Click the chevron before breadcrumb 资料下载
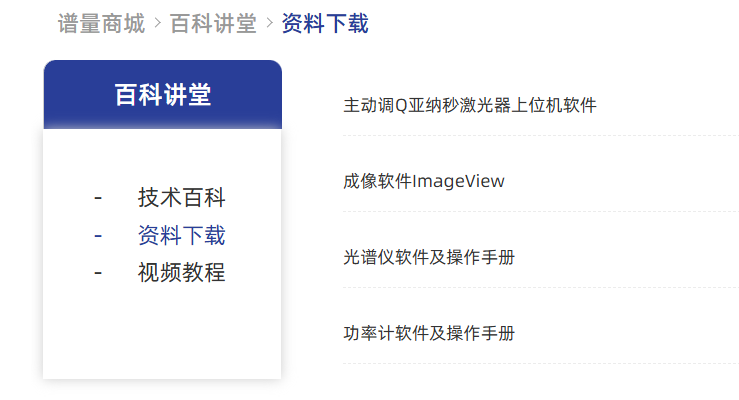This screenshot has width=739, height=400. [x=269, y=24]
